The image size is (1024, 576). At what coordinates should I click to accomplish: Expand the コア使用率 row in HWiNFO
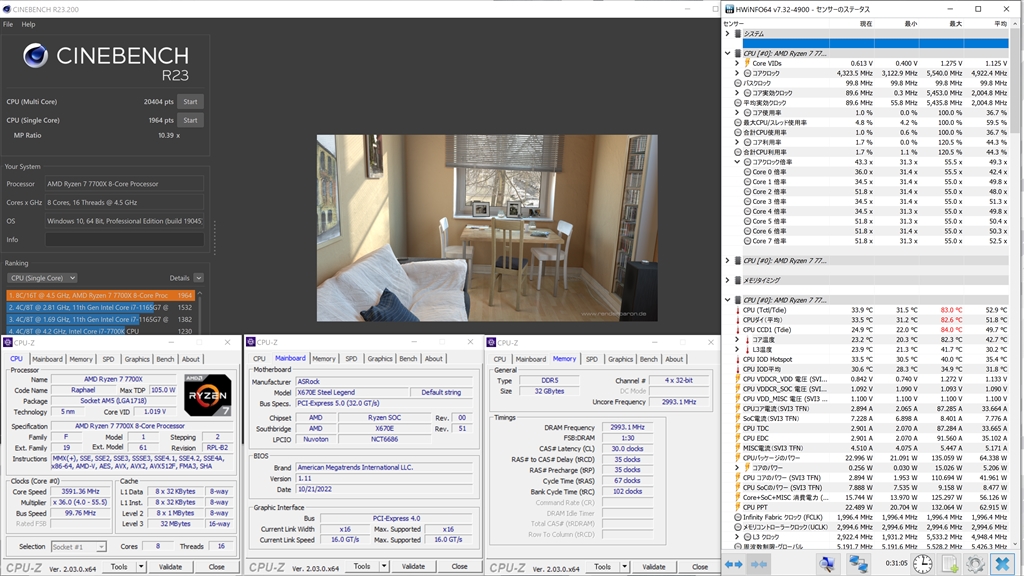(x=737, y=112)
